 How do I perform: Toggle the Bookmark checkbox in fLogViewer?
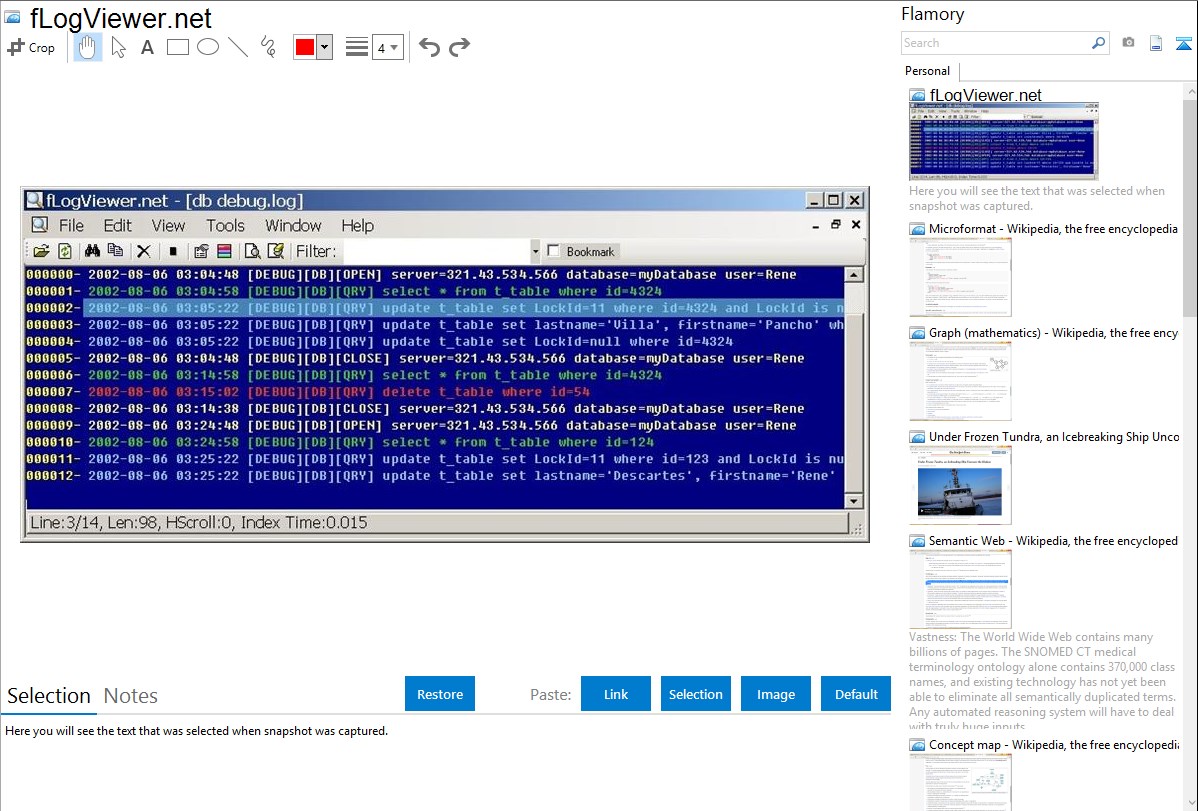[x=554, y=251]
